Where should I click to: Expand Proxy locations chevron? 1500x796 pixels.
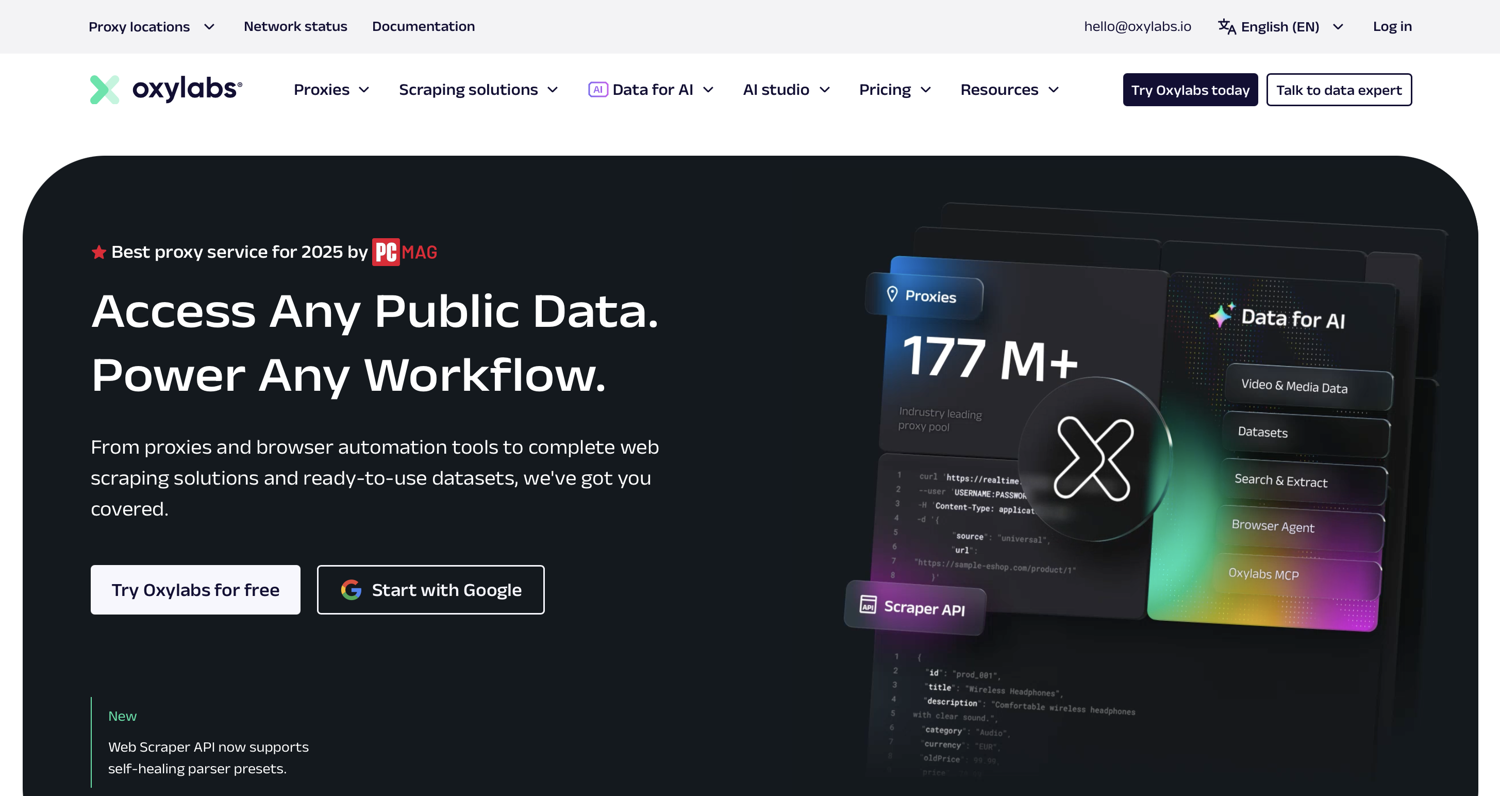click(x=209, y=27)
